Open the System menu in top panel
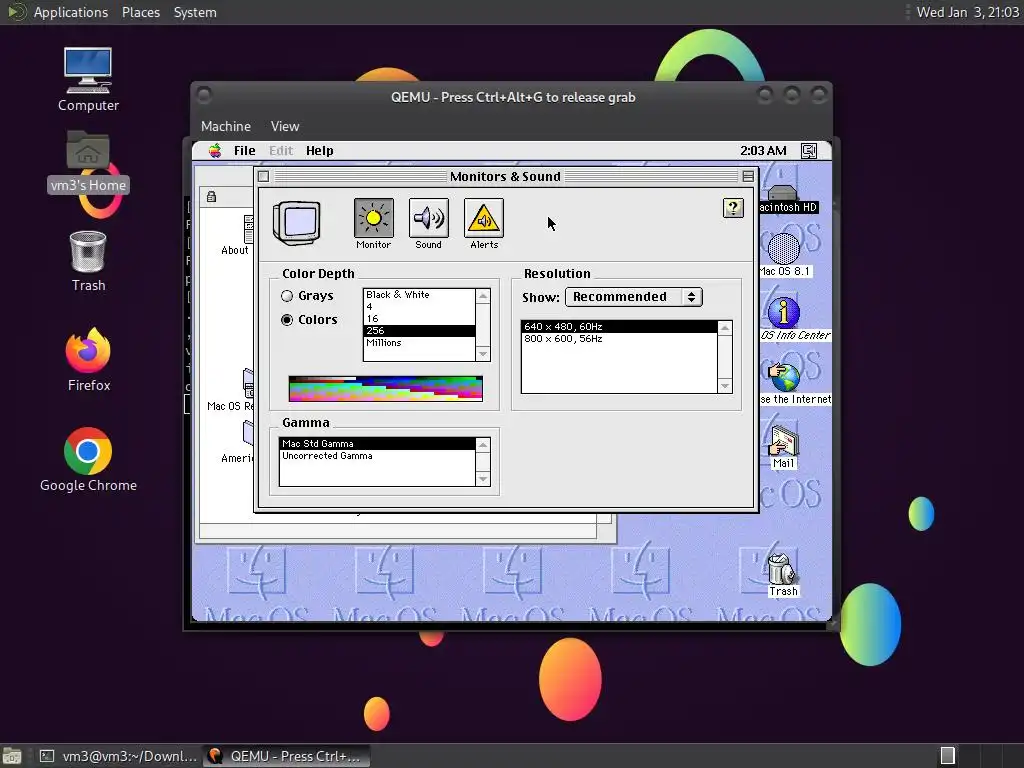The width and height of the screenshot is (1024, 768). pyautogui.click(x=195, y=12)
